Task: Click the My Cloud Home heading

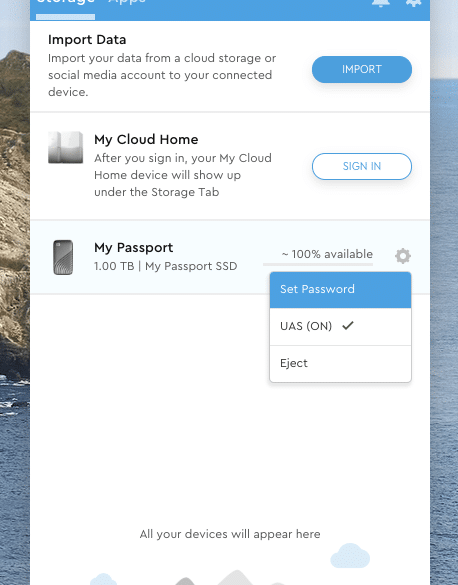Action: [146, 140]
